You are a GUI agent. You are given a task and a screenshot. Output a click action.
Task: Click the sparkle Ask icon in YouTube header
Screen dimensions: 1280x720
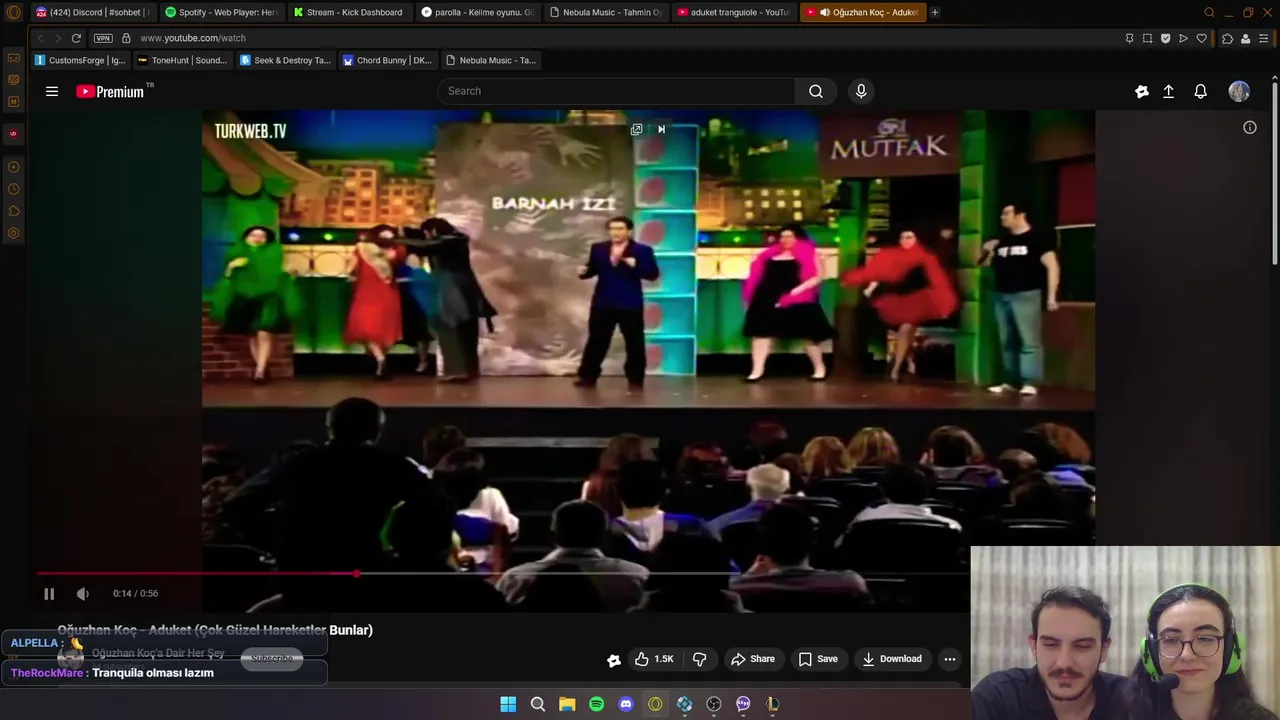coord(1142,91)
